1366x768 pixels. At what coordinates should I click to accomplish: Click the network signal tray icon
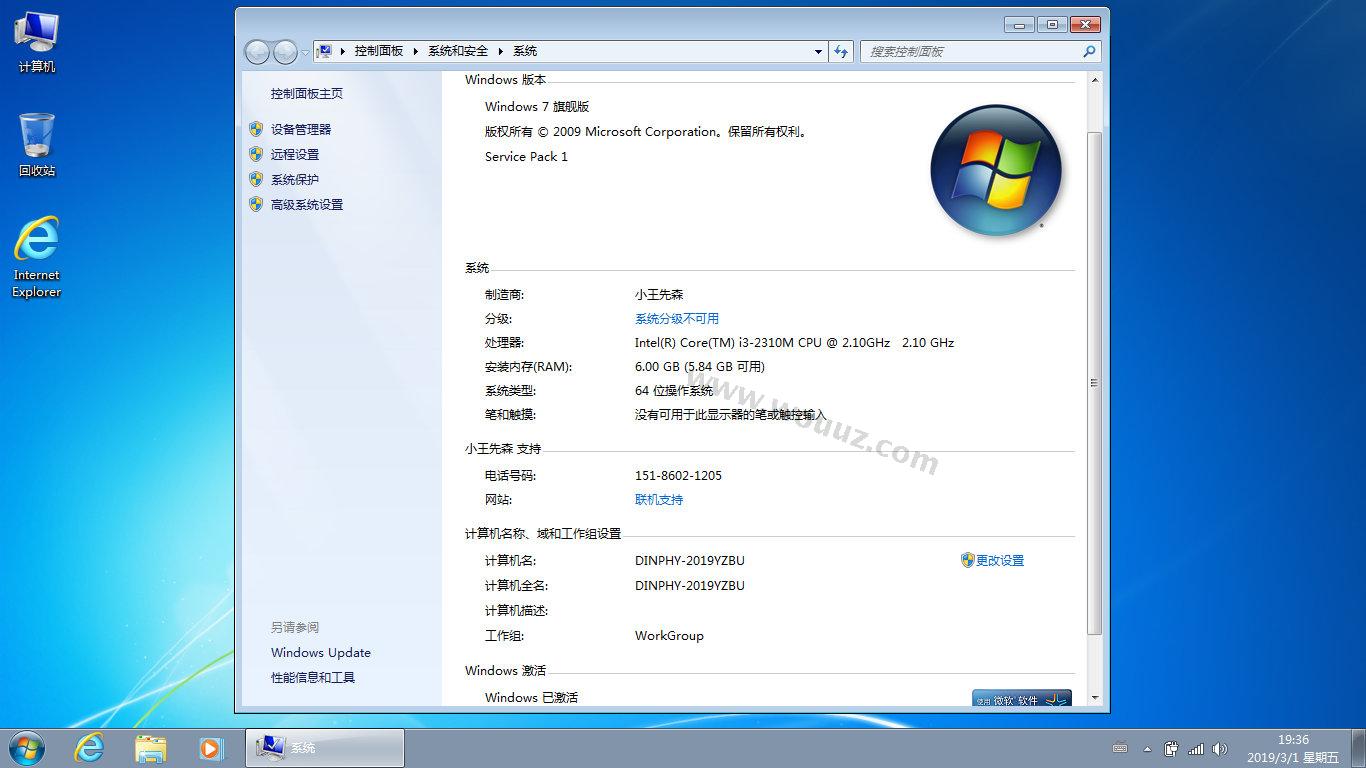[1196, 748]
